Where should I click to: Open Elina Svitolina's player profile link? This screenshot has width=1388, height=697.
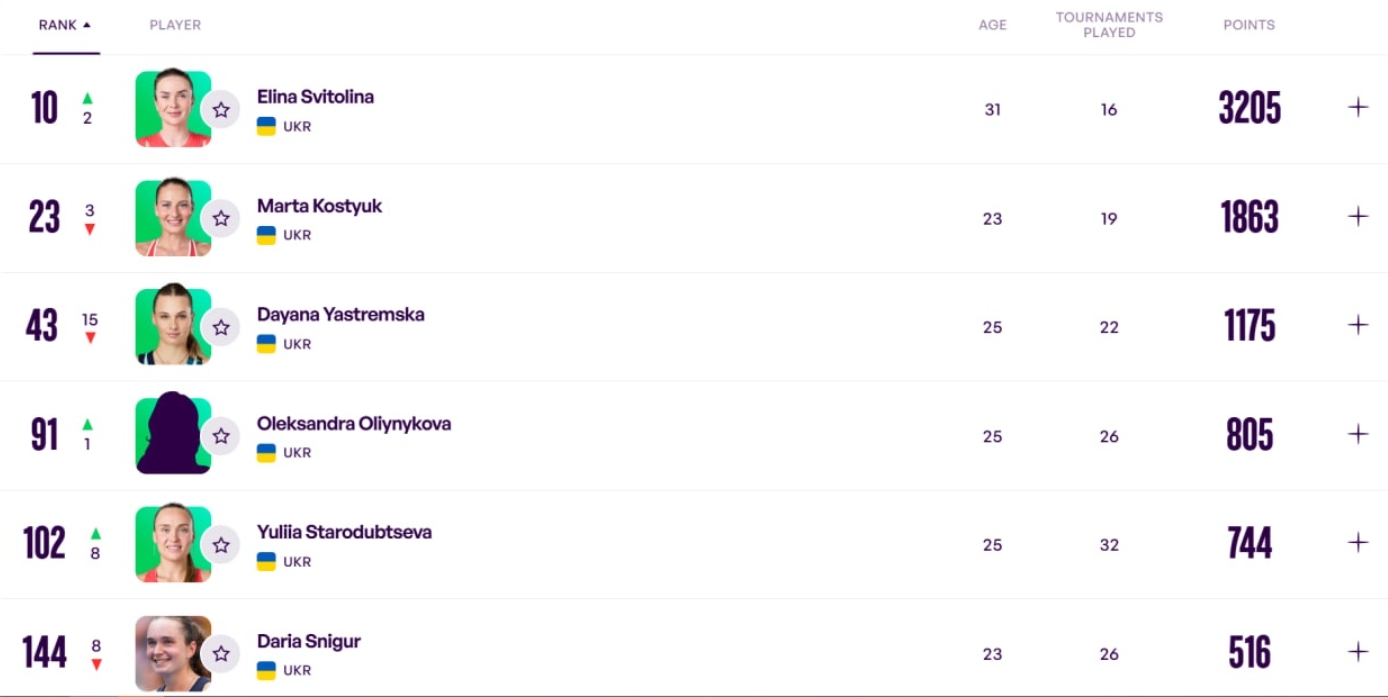(x=315, y=97)
